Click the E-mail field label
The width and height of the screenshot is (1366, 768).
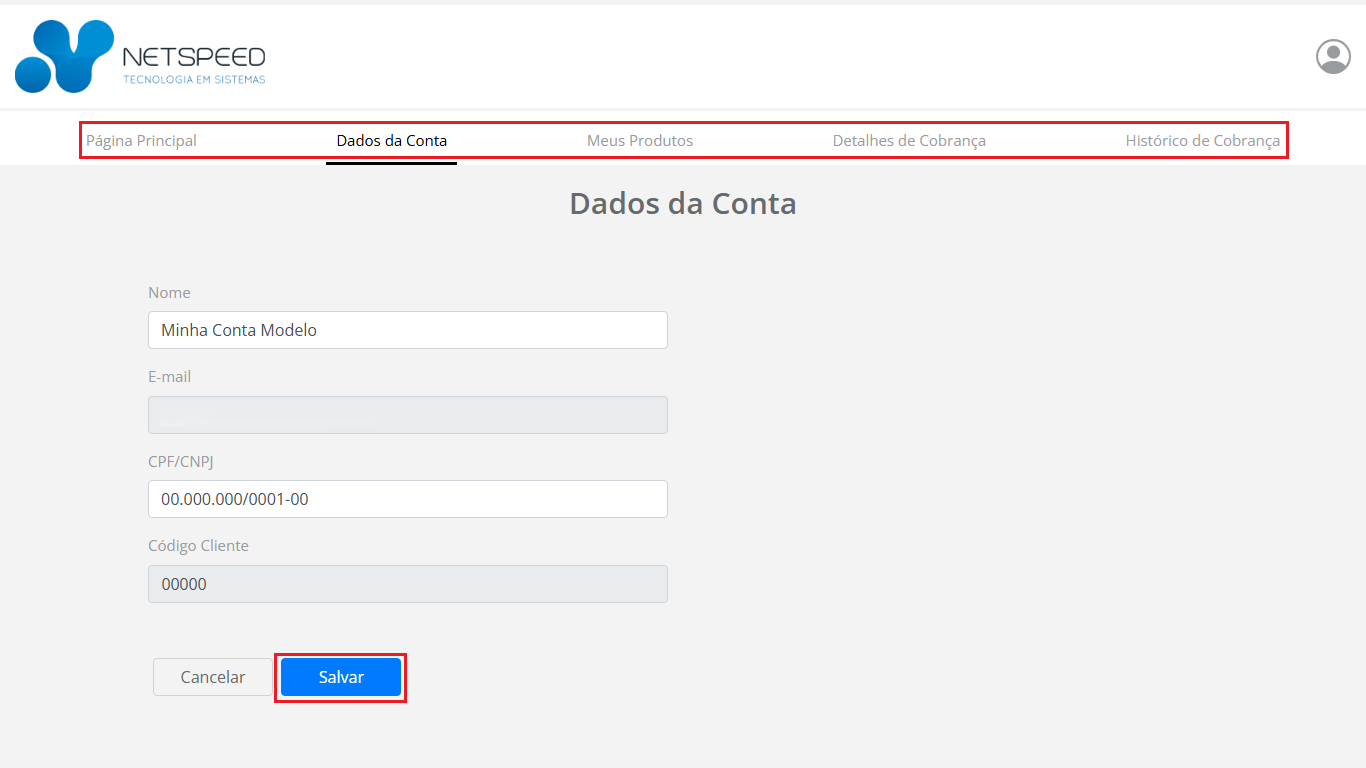(x=169, y=377)
